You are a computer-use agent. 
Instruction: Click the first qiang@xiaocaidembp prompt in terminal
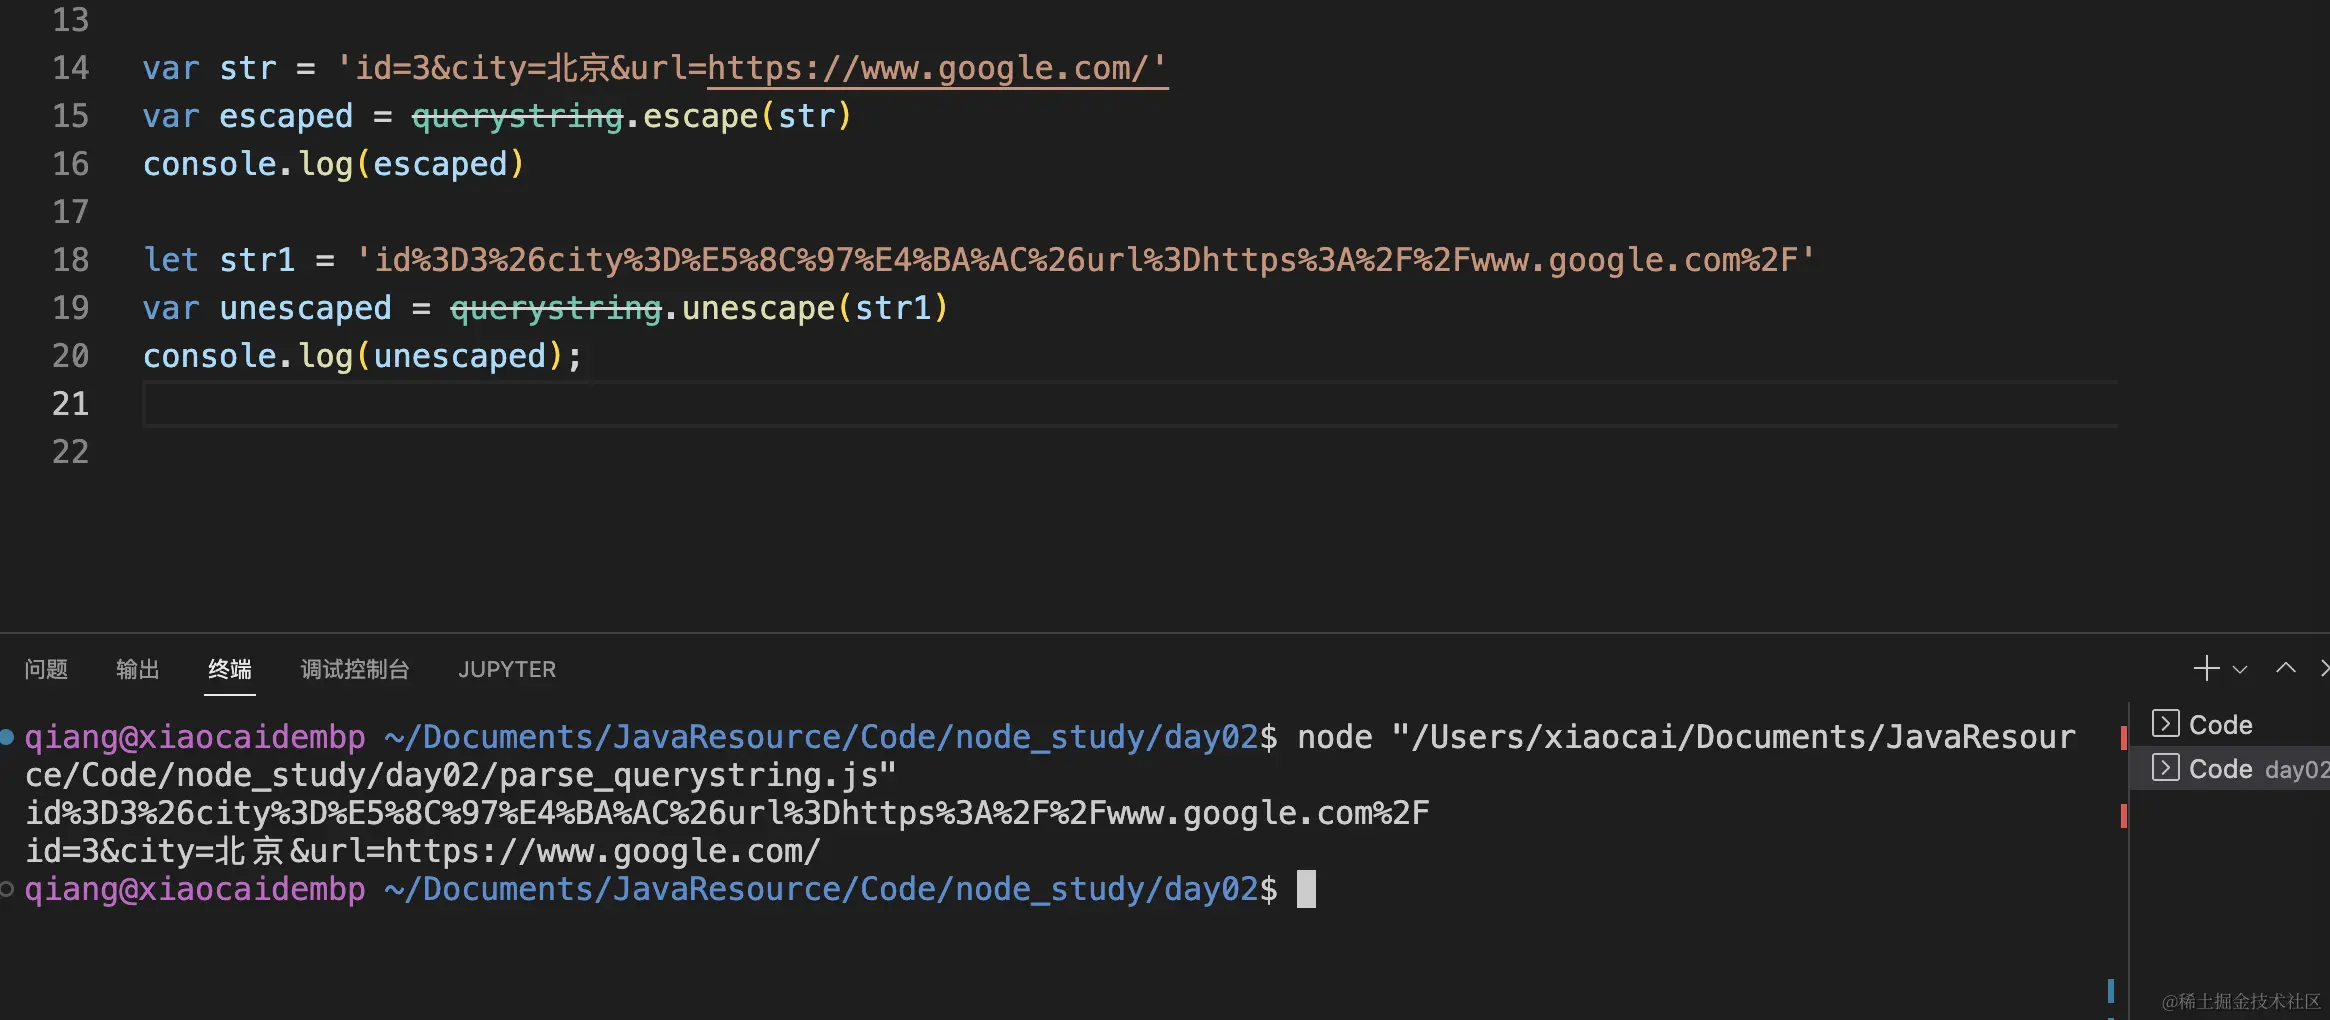(x=195, y=737)
